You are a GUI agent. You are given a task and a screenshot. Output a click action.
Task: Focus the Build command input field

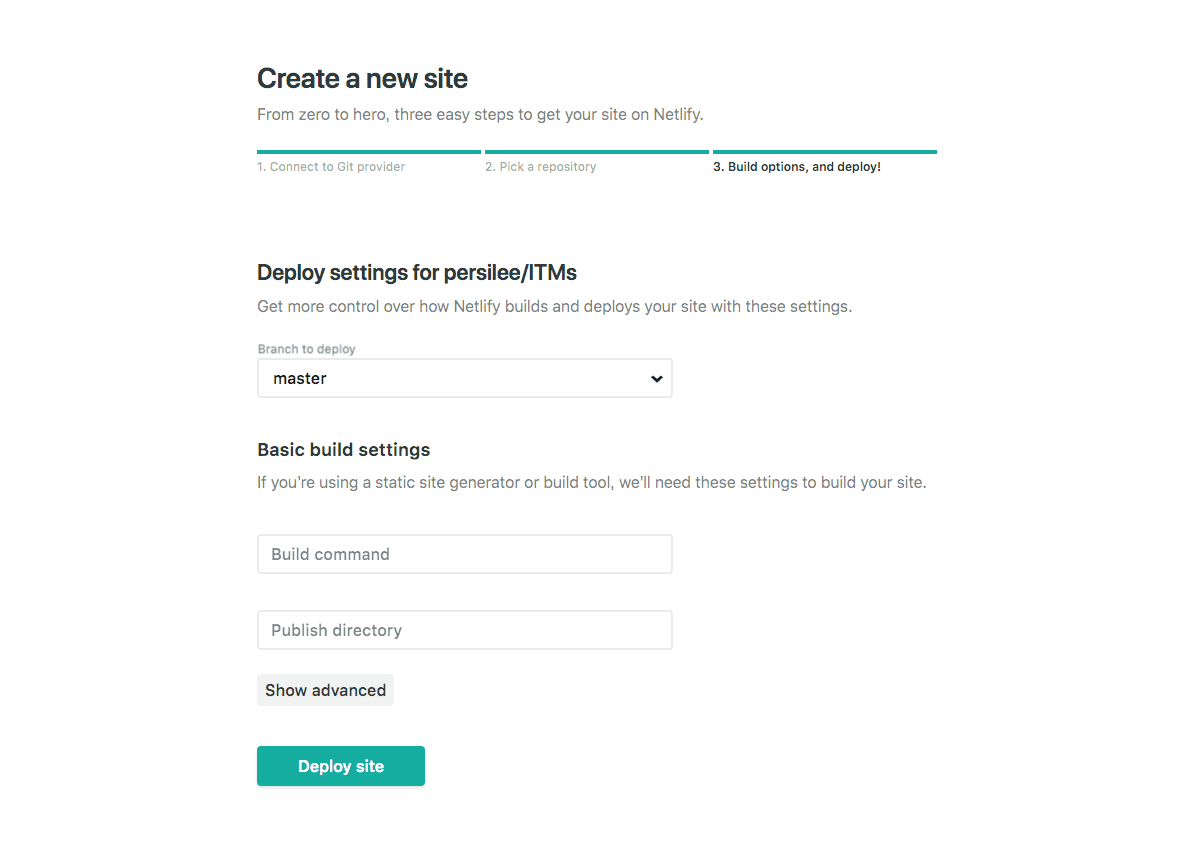[464, 554]
